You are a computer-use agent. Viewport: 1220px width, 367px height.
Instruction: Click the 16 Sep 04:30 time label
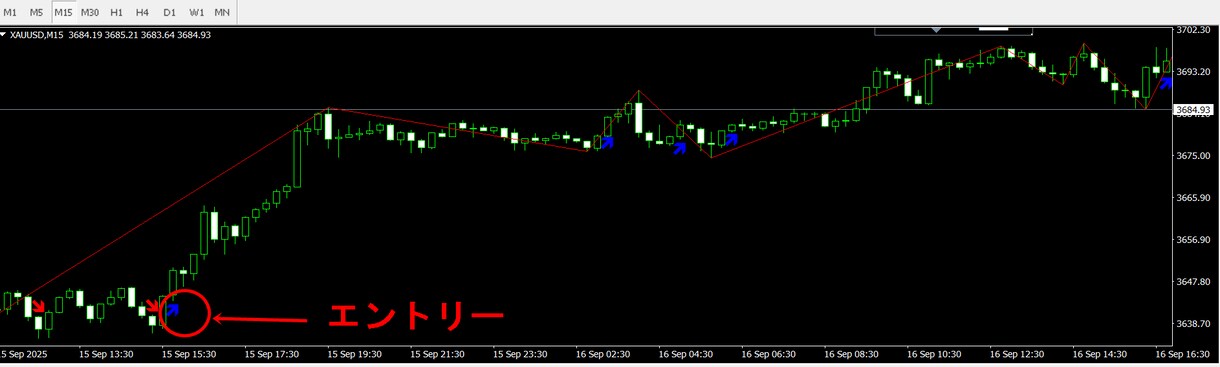tap(687, 354)
